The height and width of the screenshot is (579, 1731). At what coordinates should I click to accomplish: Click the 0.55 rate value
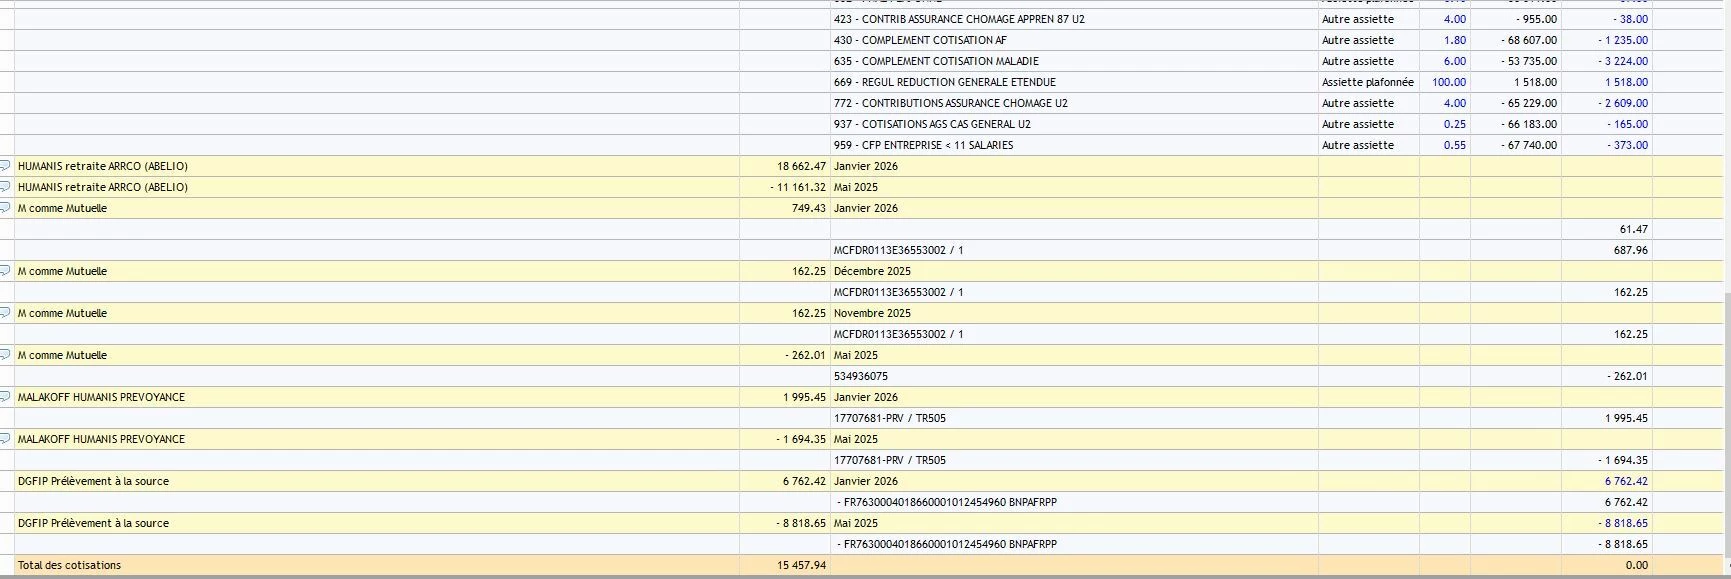[x=1455, y=145]
